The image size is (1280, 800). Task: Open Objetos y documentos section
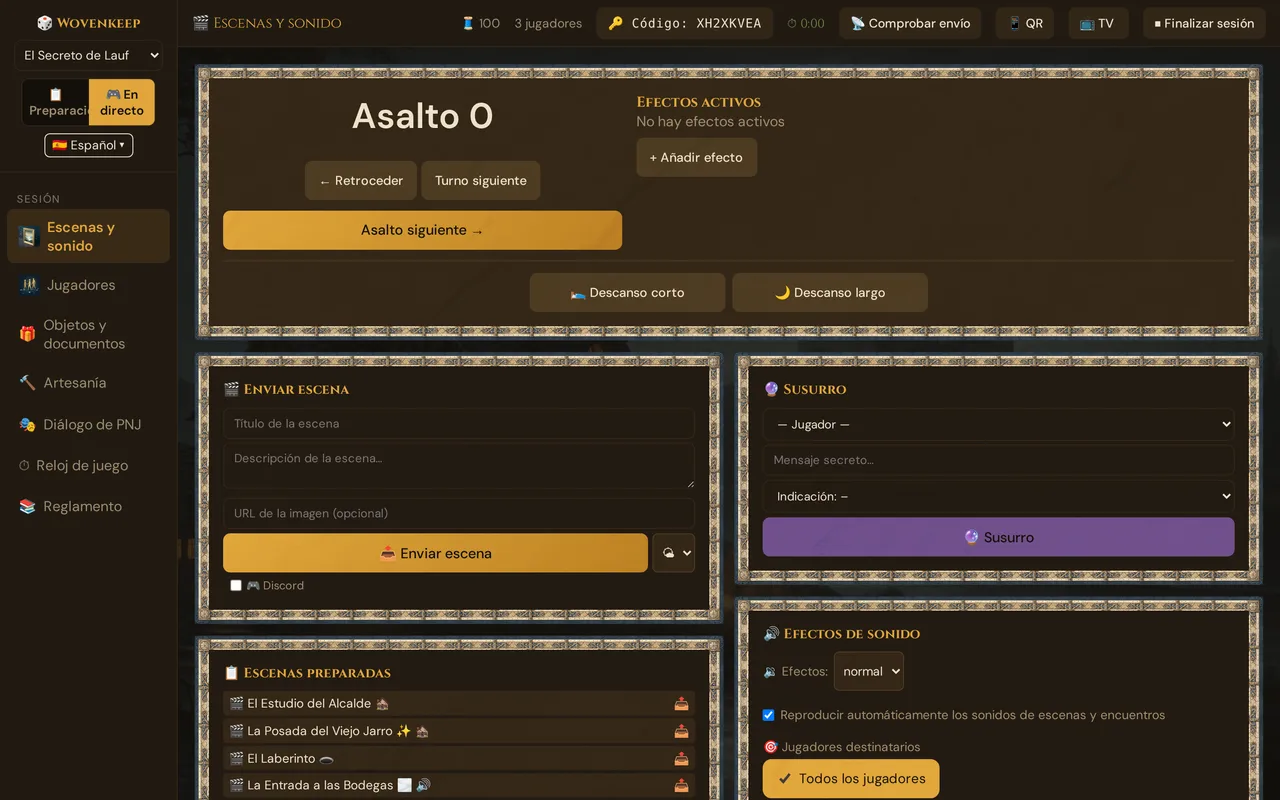click(x=88, y=334)
